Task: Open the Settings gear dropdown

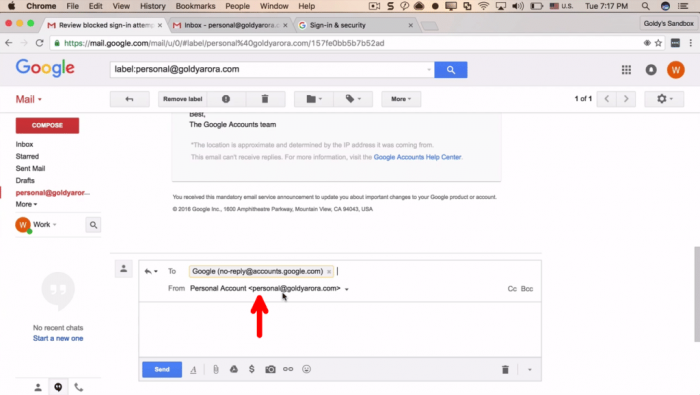Action: [x=664, y=99]
